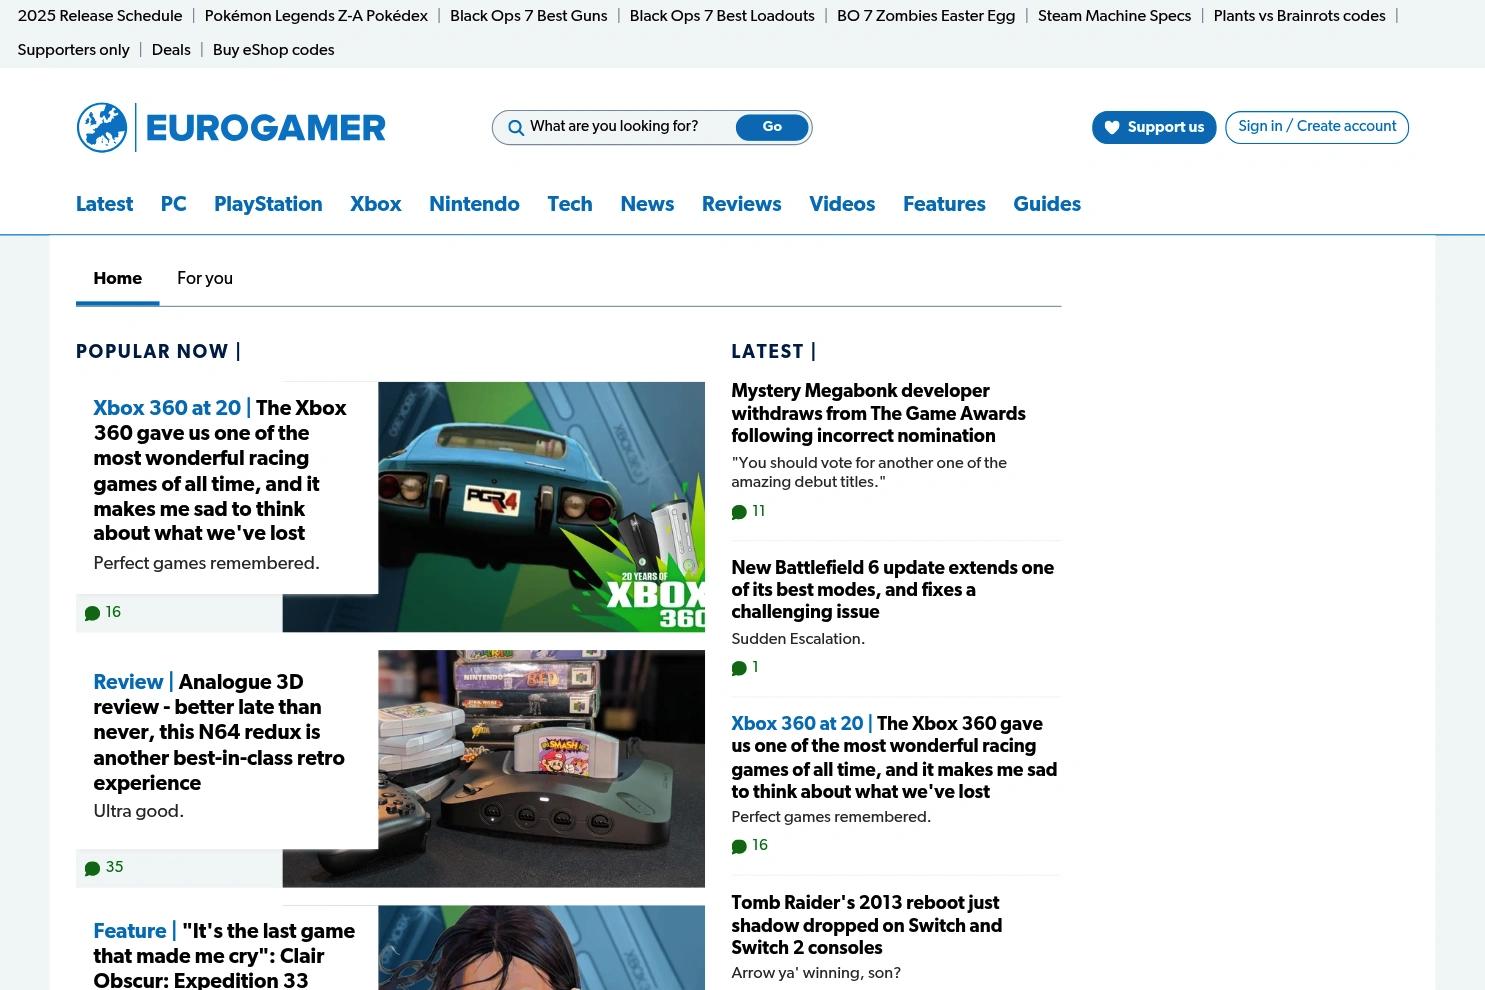Open comments bubble for Megabonk article
Screen dimensions: 1485x990
click(739, 512)
